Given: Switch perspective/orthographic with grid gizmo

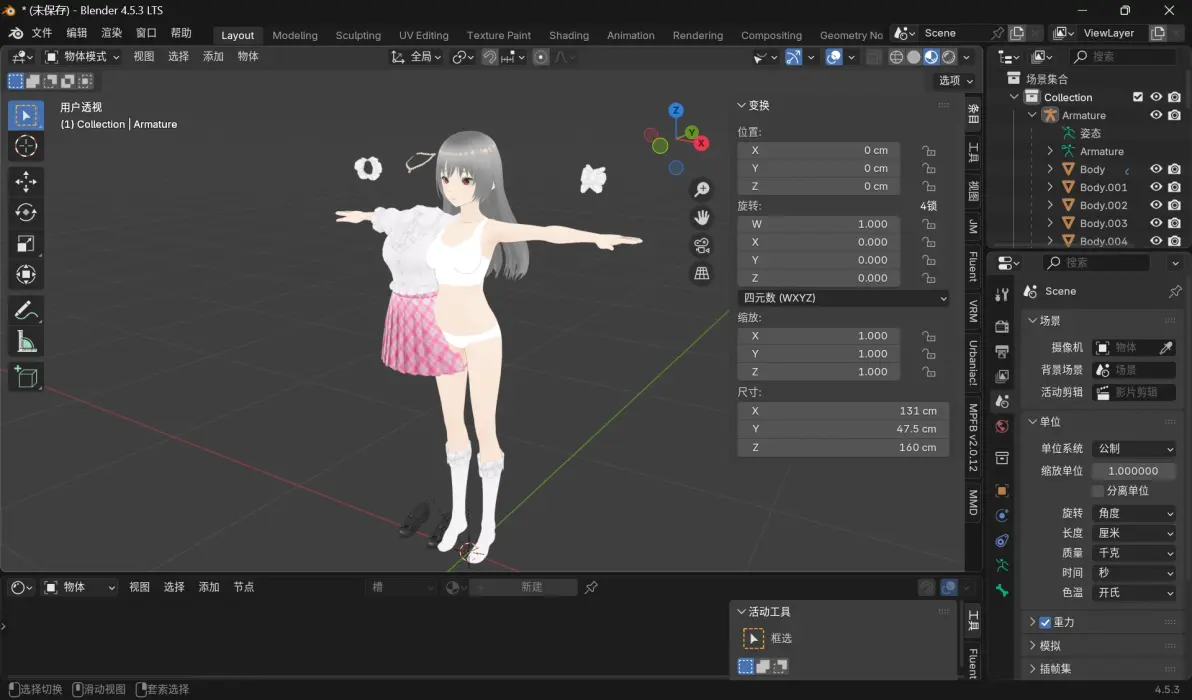Looking at the screenshot, I should click(x=702, y=274).
